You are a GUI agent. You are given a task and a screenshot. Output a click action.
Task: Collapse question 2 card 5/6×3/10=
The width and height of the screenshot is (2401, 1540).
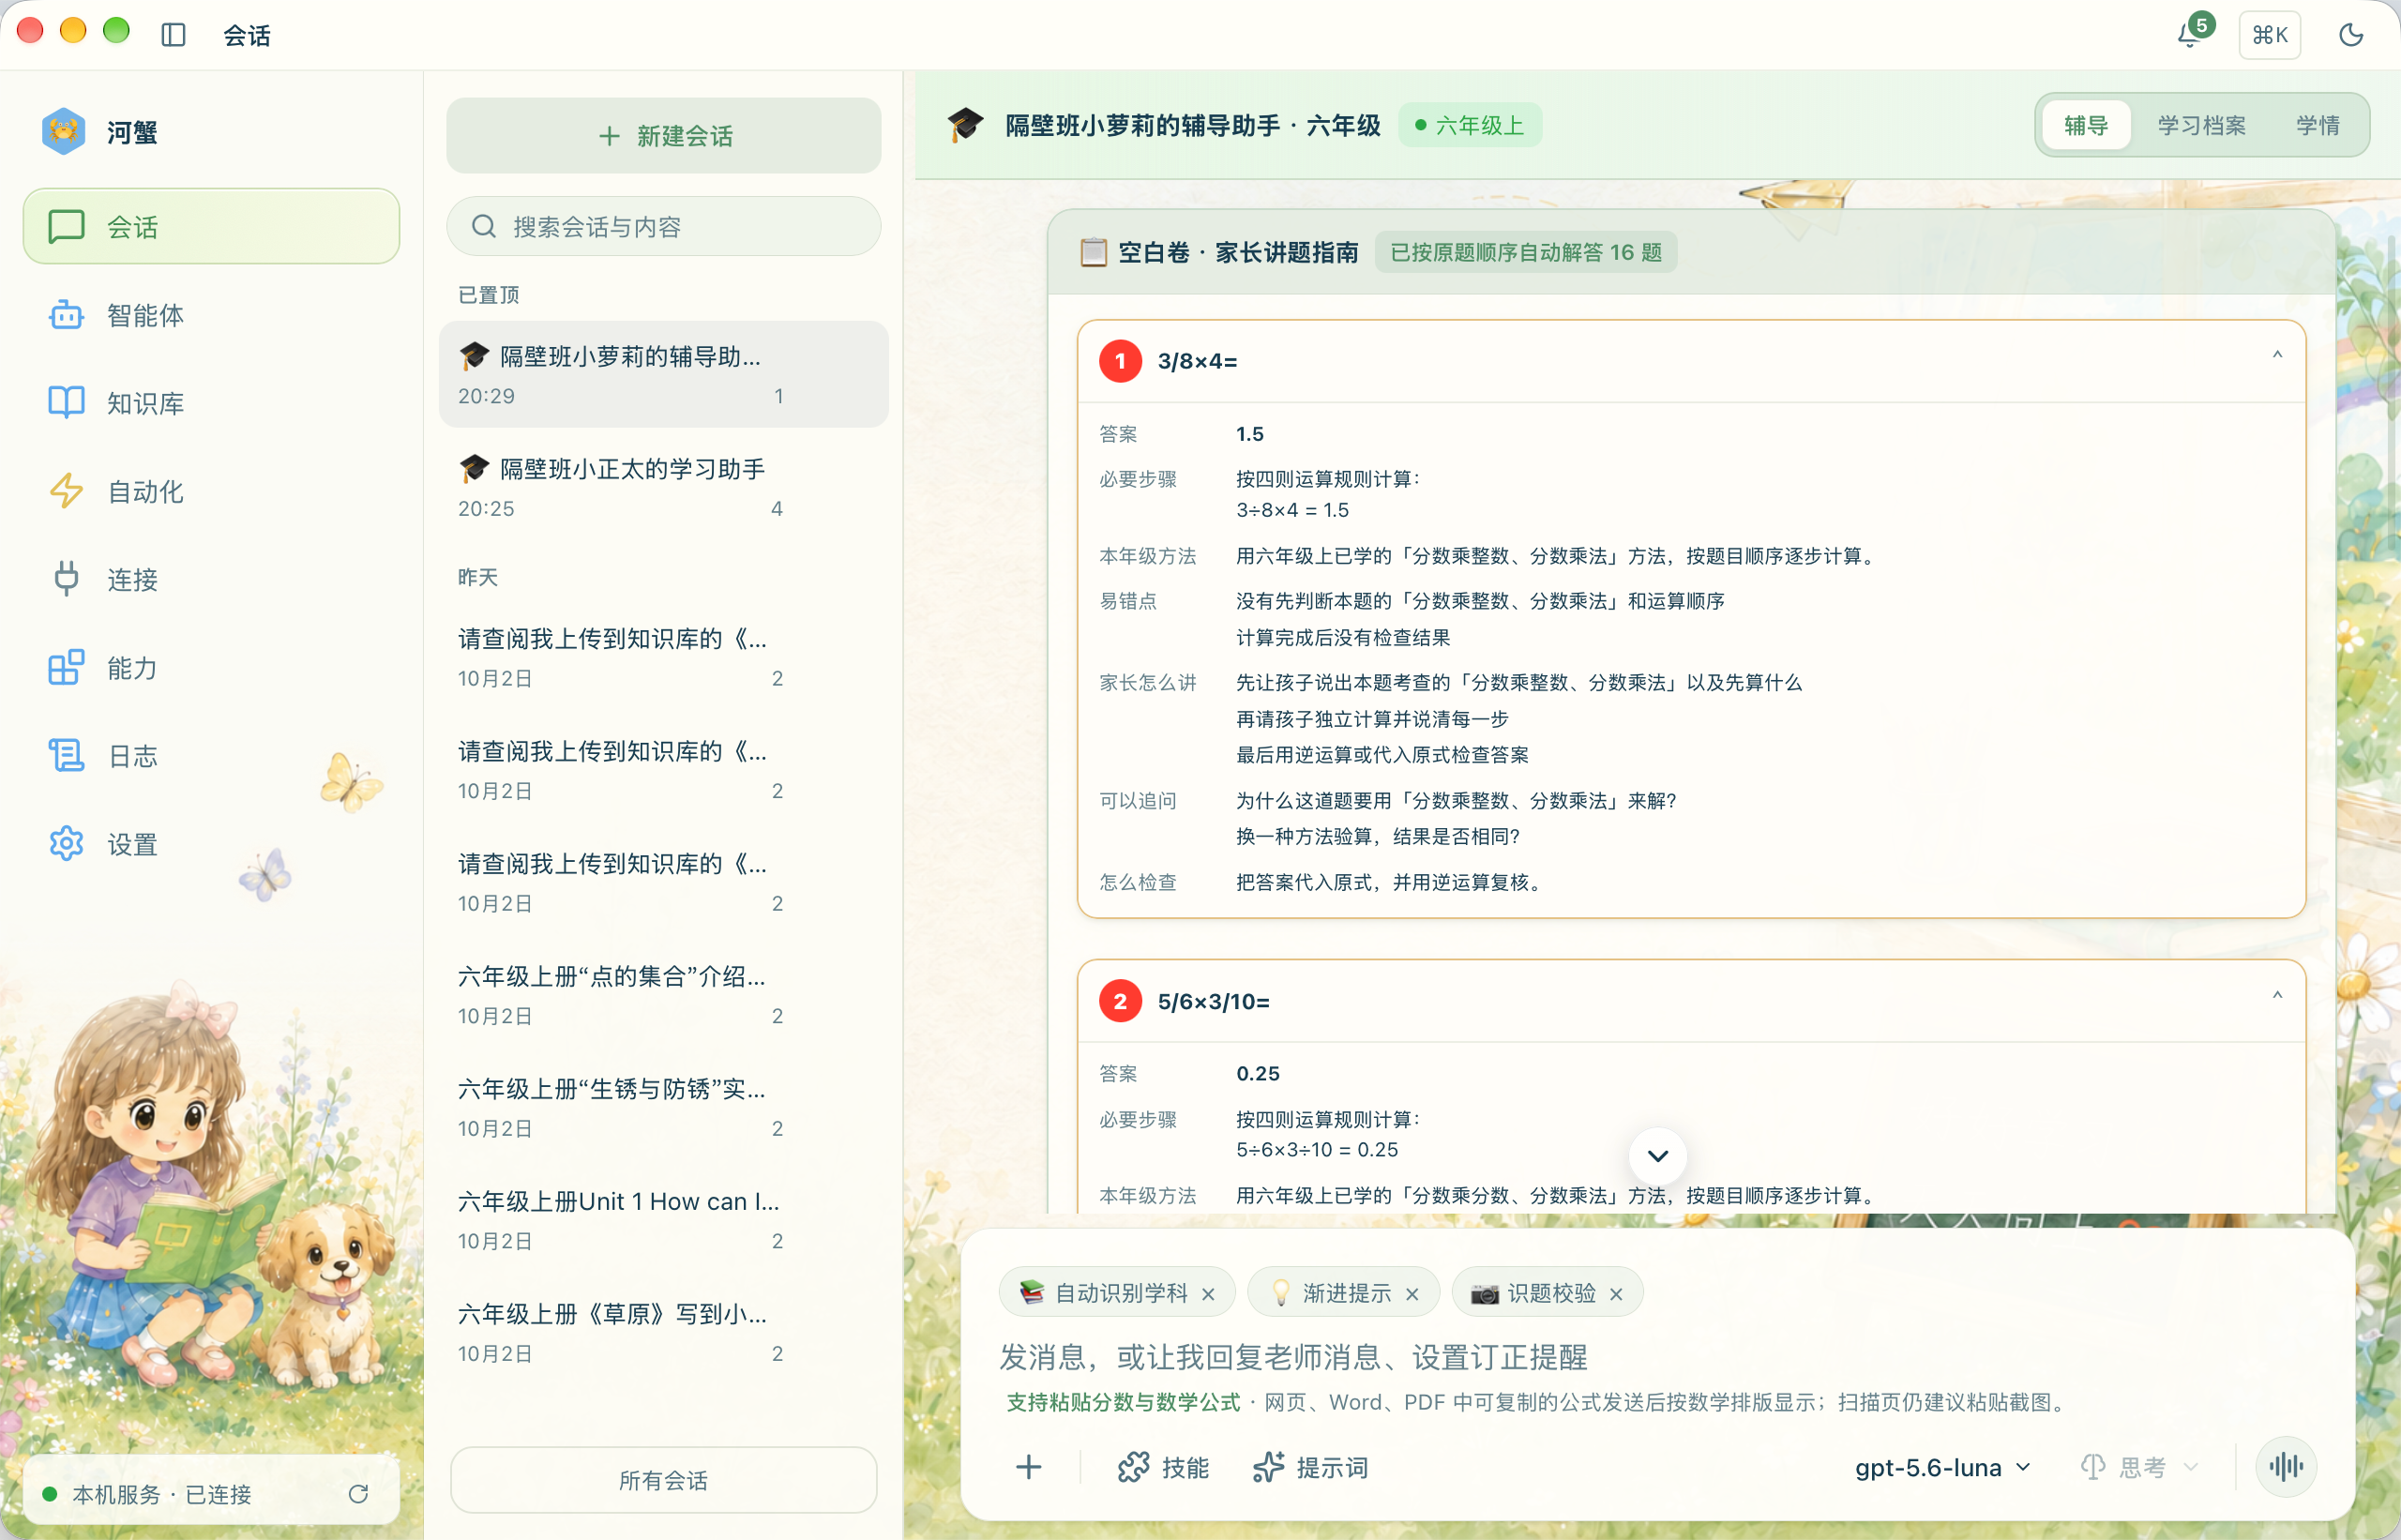click(2277, 995)
